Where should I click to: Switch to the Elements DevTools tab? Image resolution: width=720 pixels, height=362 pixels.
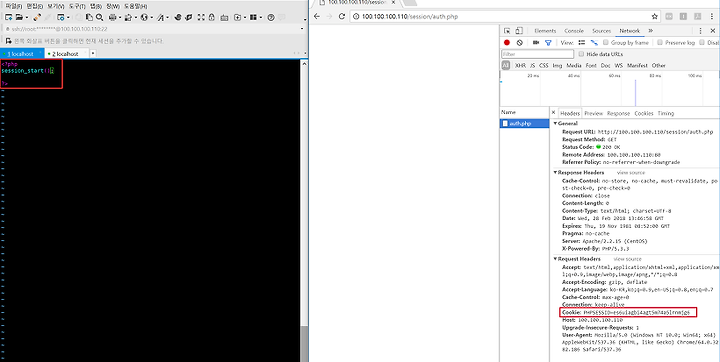tap(545, 31)
